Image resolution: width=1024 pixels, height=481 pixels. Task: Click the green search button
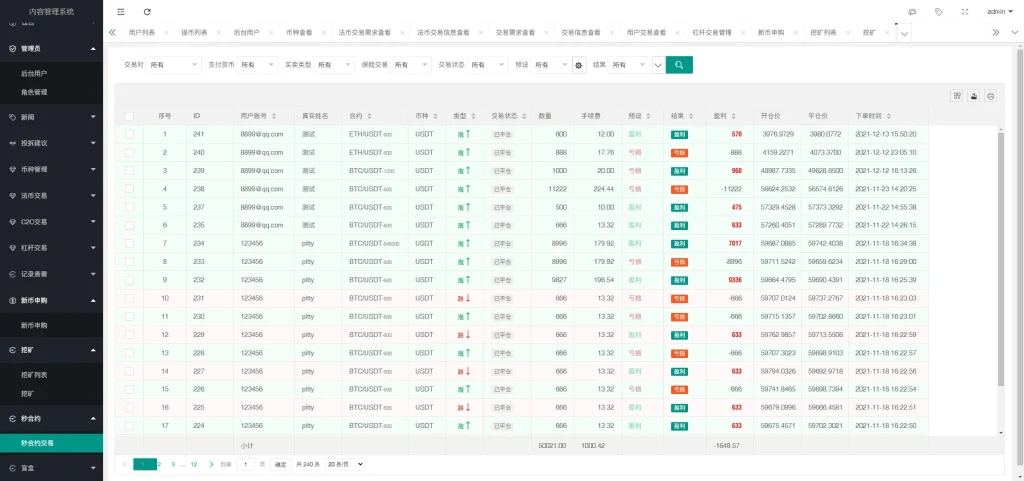pos(679,65)
